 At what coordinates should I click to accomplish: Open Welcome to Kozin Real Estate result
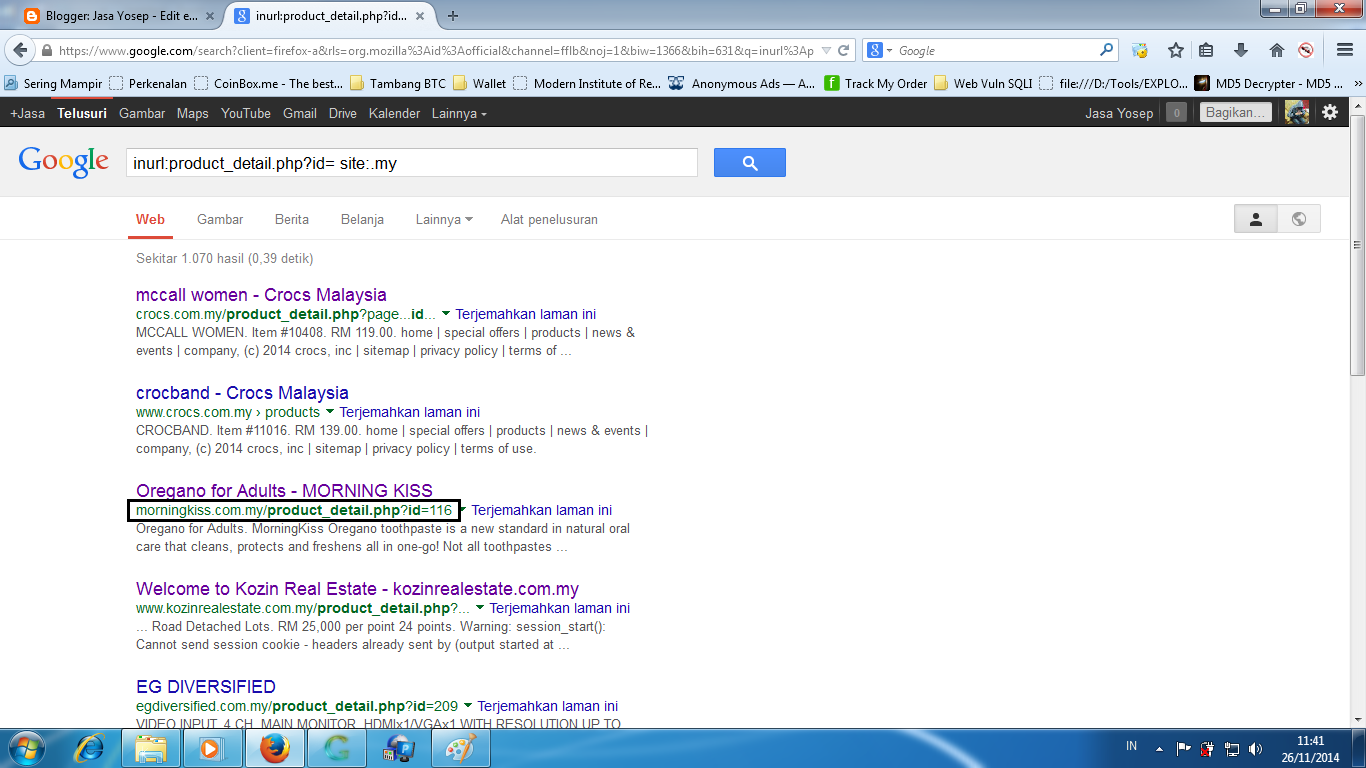click(357, 589)
